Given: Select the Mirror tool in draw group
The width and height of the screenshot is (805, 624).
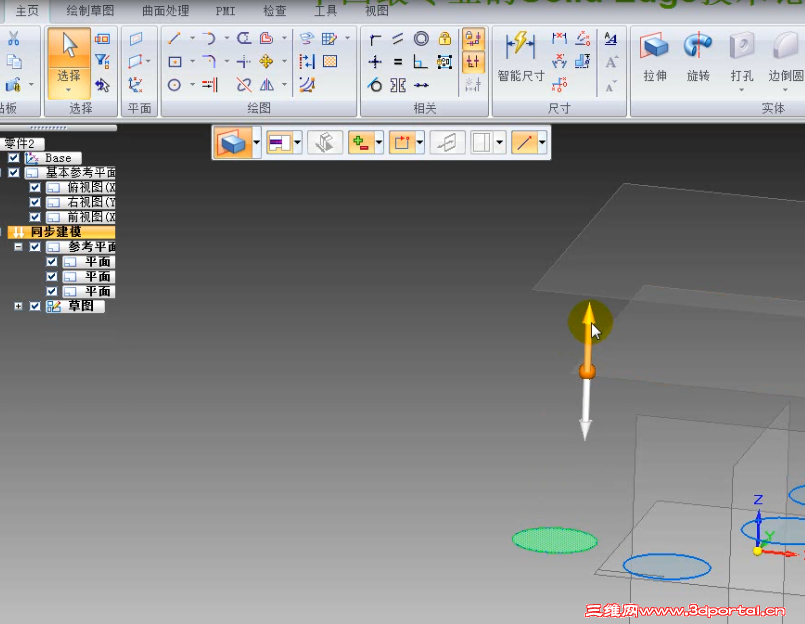Looking at the screenshot, I should [x=266, y=85].
